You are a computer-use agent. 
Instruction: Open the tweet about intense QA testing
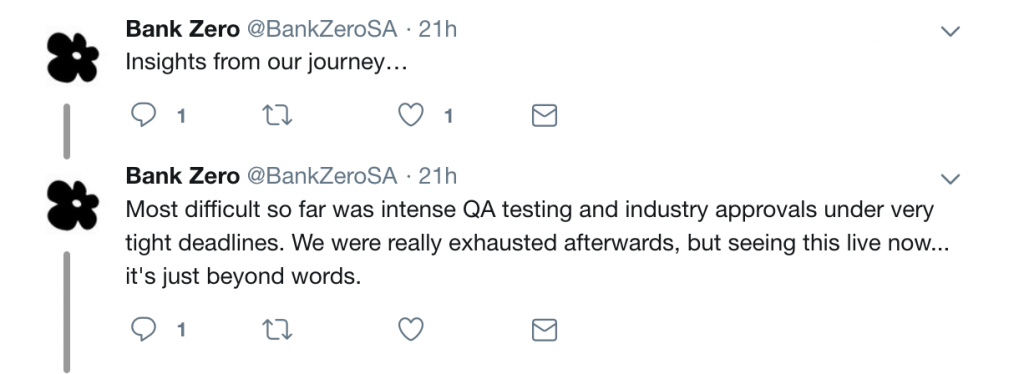tap(536, 243)
